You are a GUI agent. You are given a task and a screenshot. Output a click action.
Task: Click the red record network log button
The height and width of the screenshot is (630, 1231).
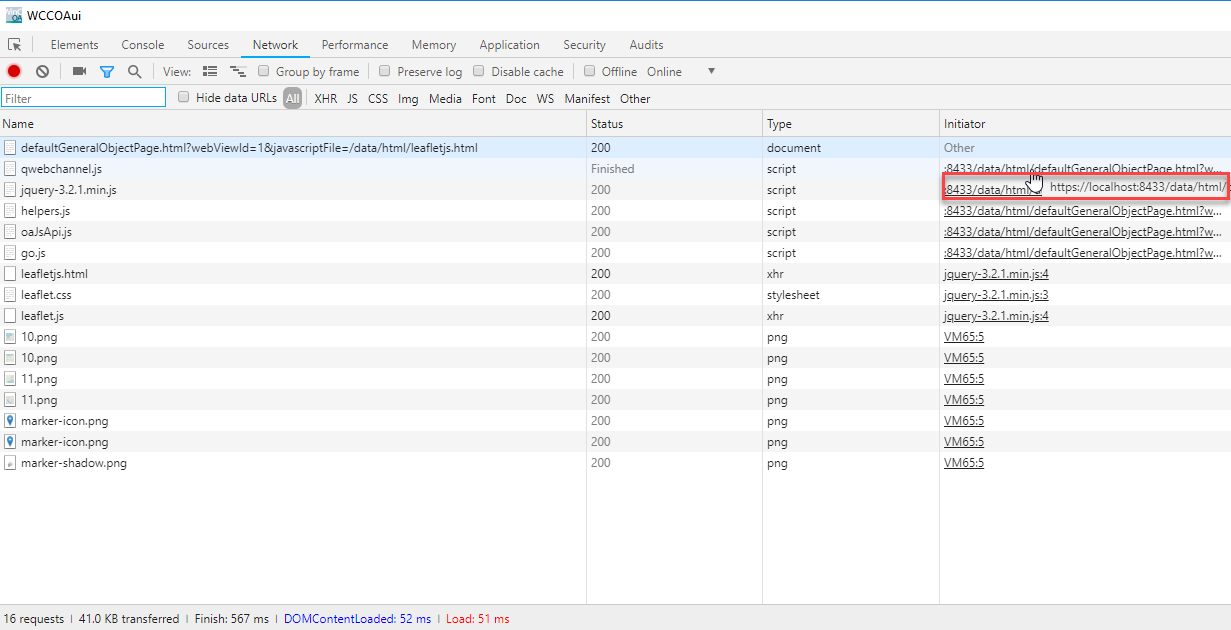pos(14,71)
